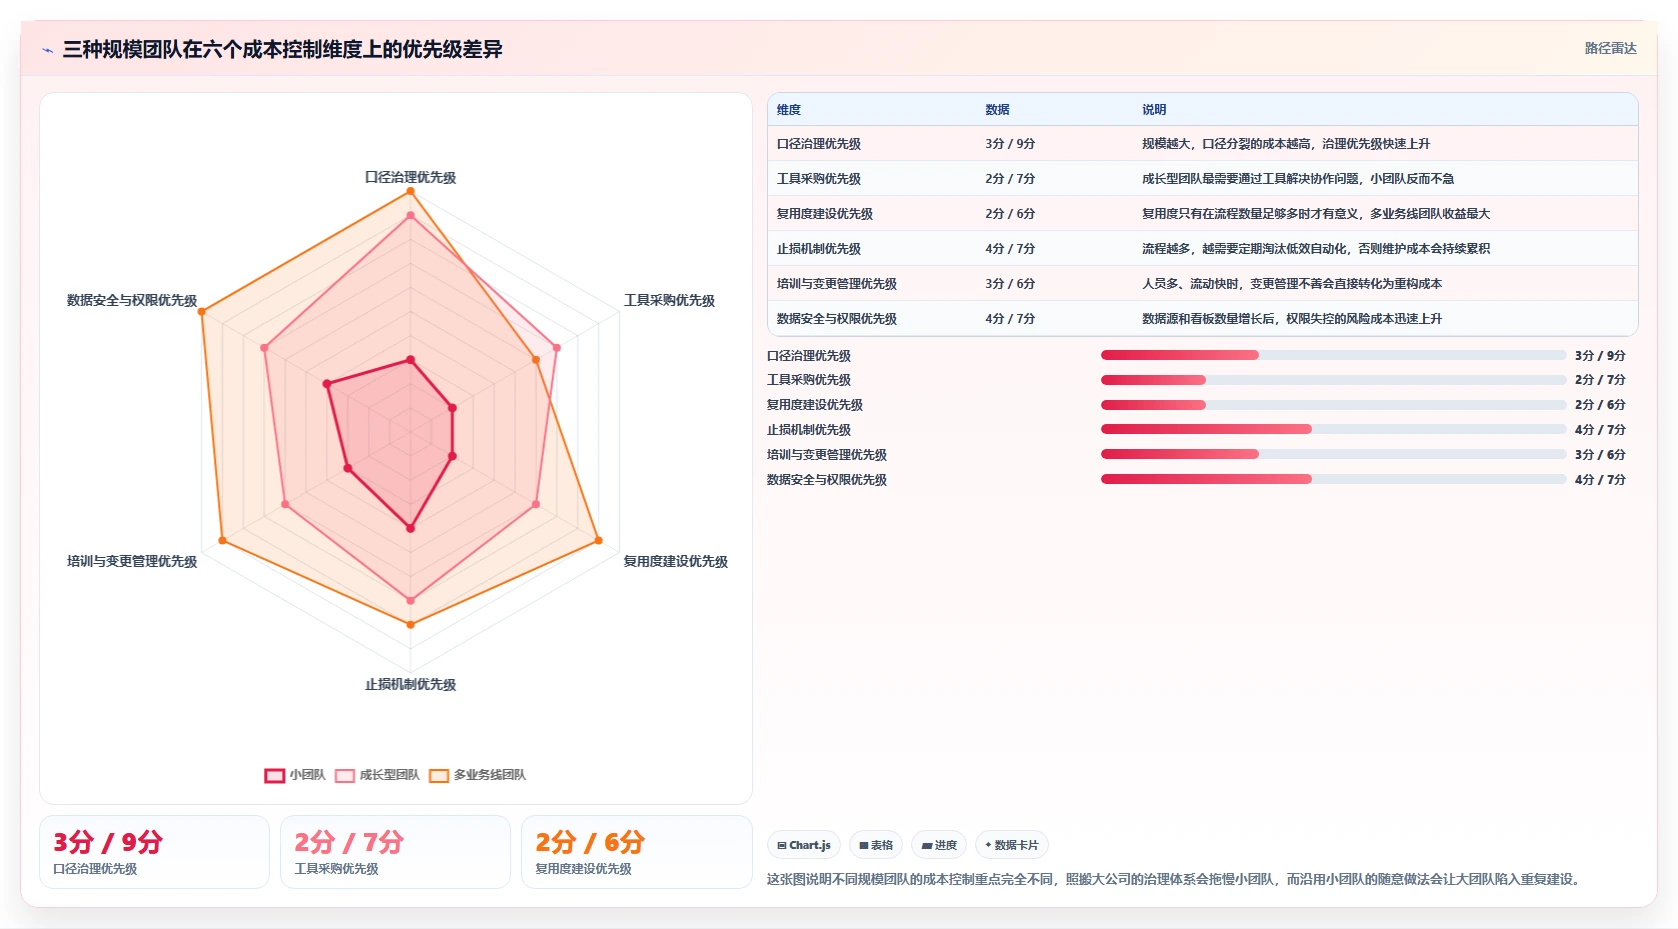
Task: Click 4分 / 7分 in the table's 止损机制优先级 row
Action: 1010,249
